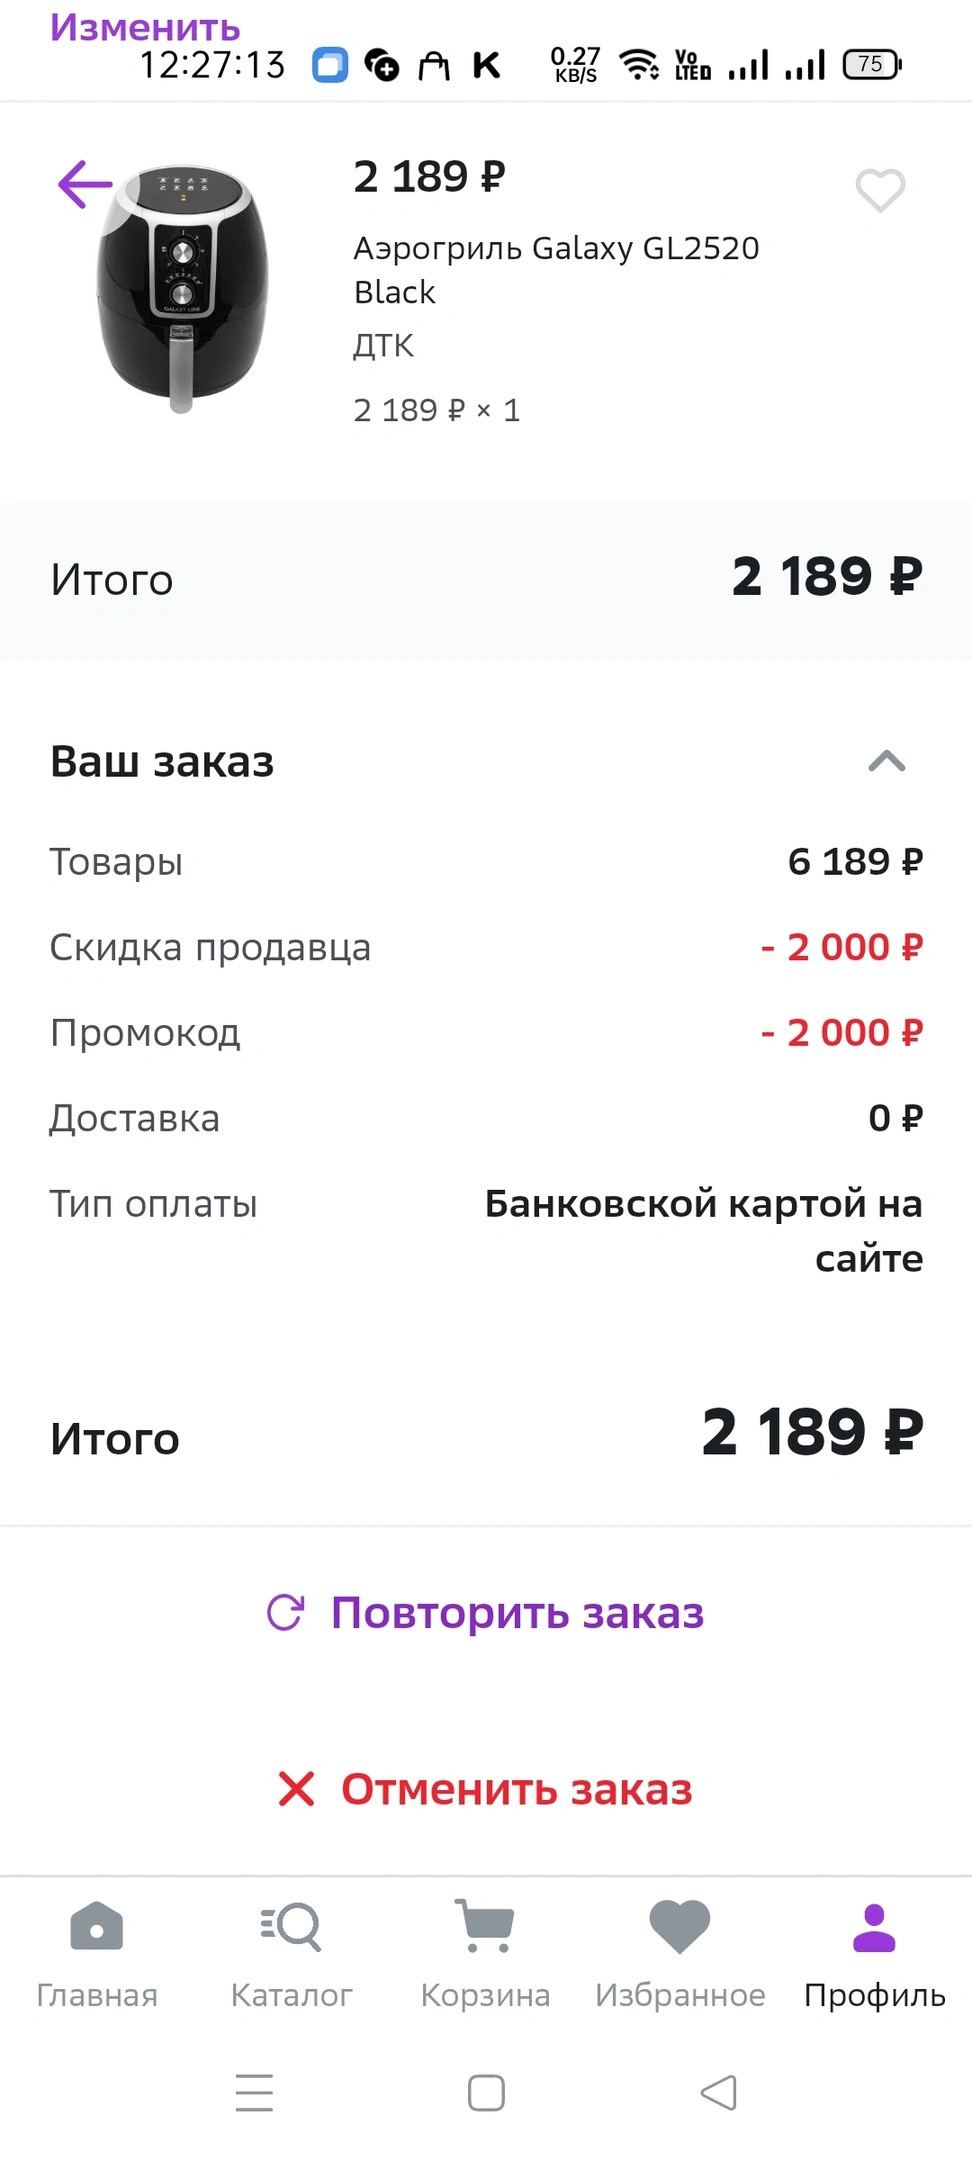972x2160 pixels.
Task: Tap Повторить заказ button
Action: point(486,1613)
